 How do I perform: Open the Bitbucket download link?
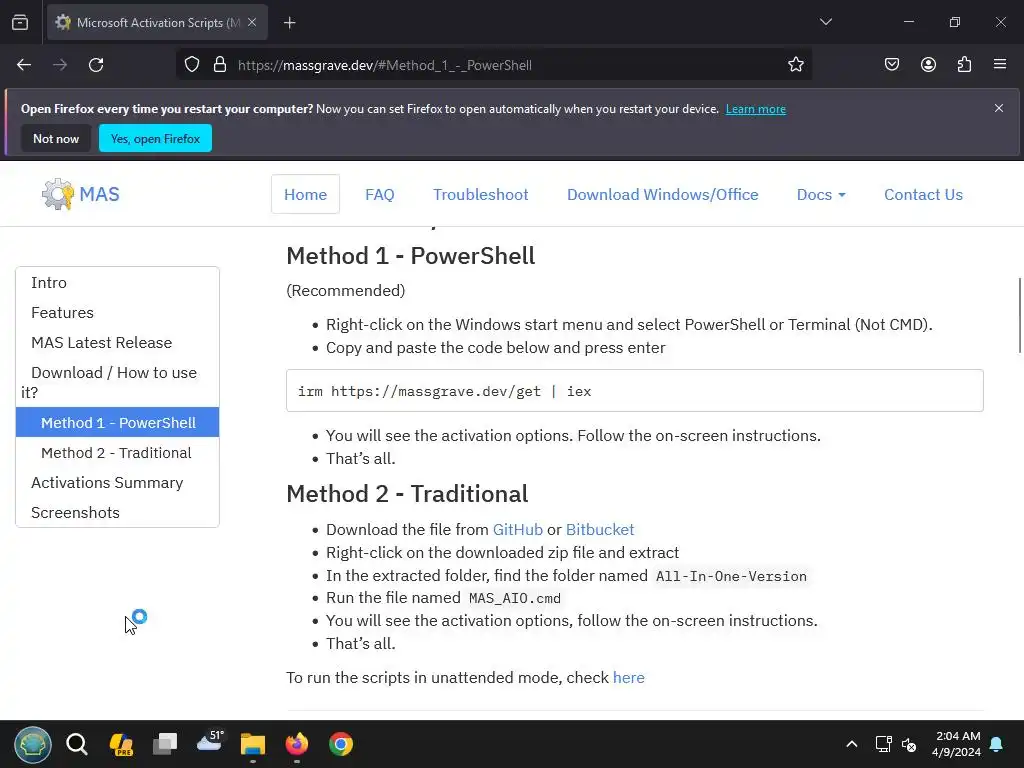(x=600, y=530)
